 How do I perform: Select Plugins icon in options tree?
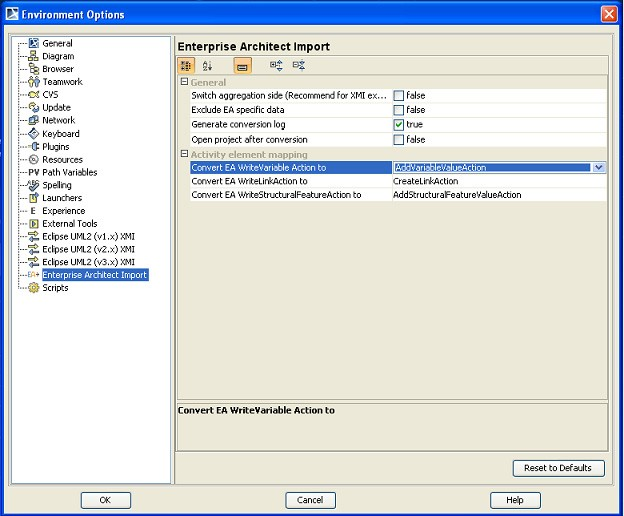pyautogui.click(x=34, y=147)
